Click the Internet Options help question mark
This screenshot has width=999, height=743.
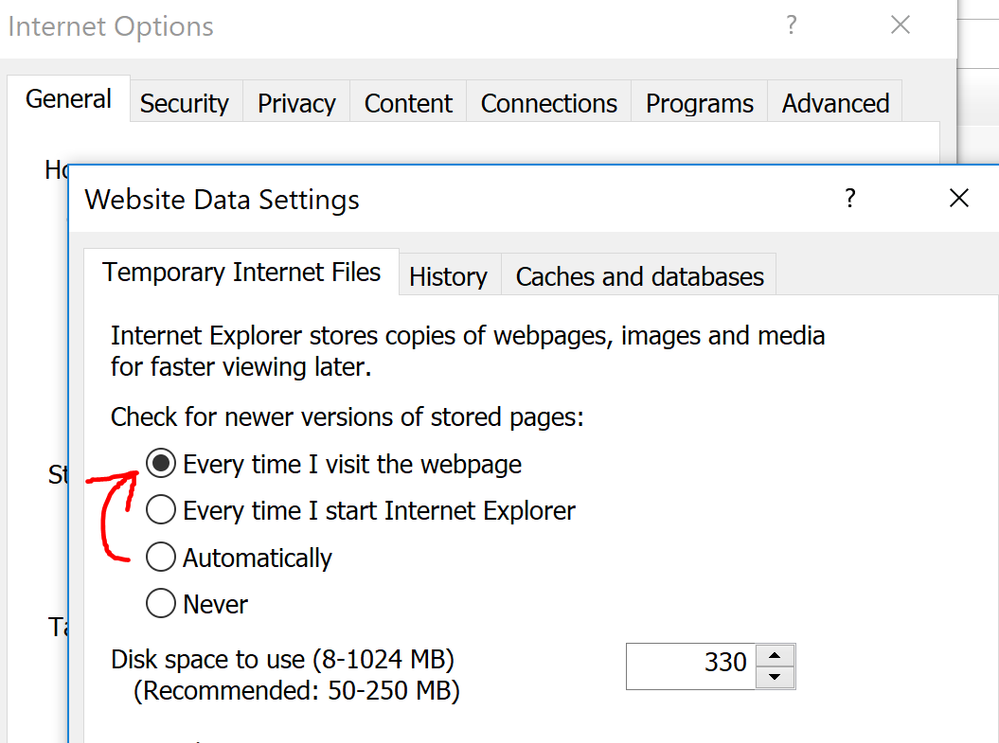pos(791,26)
